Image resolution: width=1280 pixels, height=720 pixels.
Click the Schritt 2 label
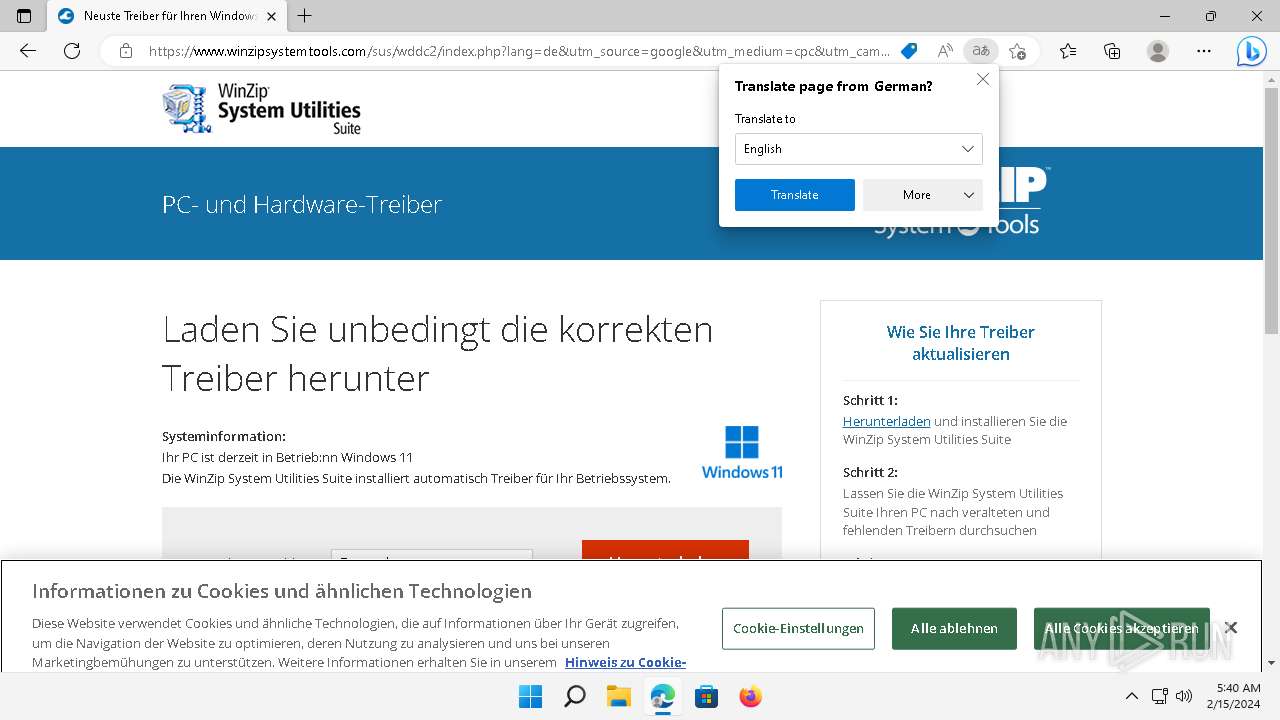870,472
